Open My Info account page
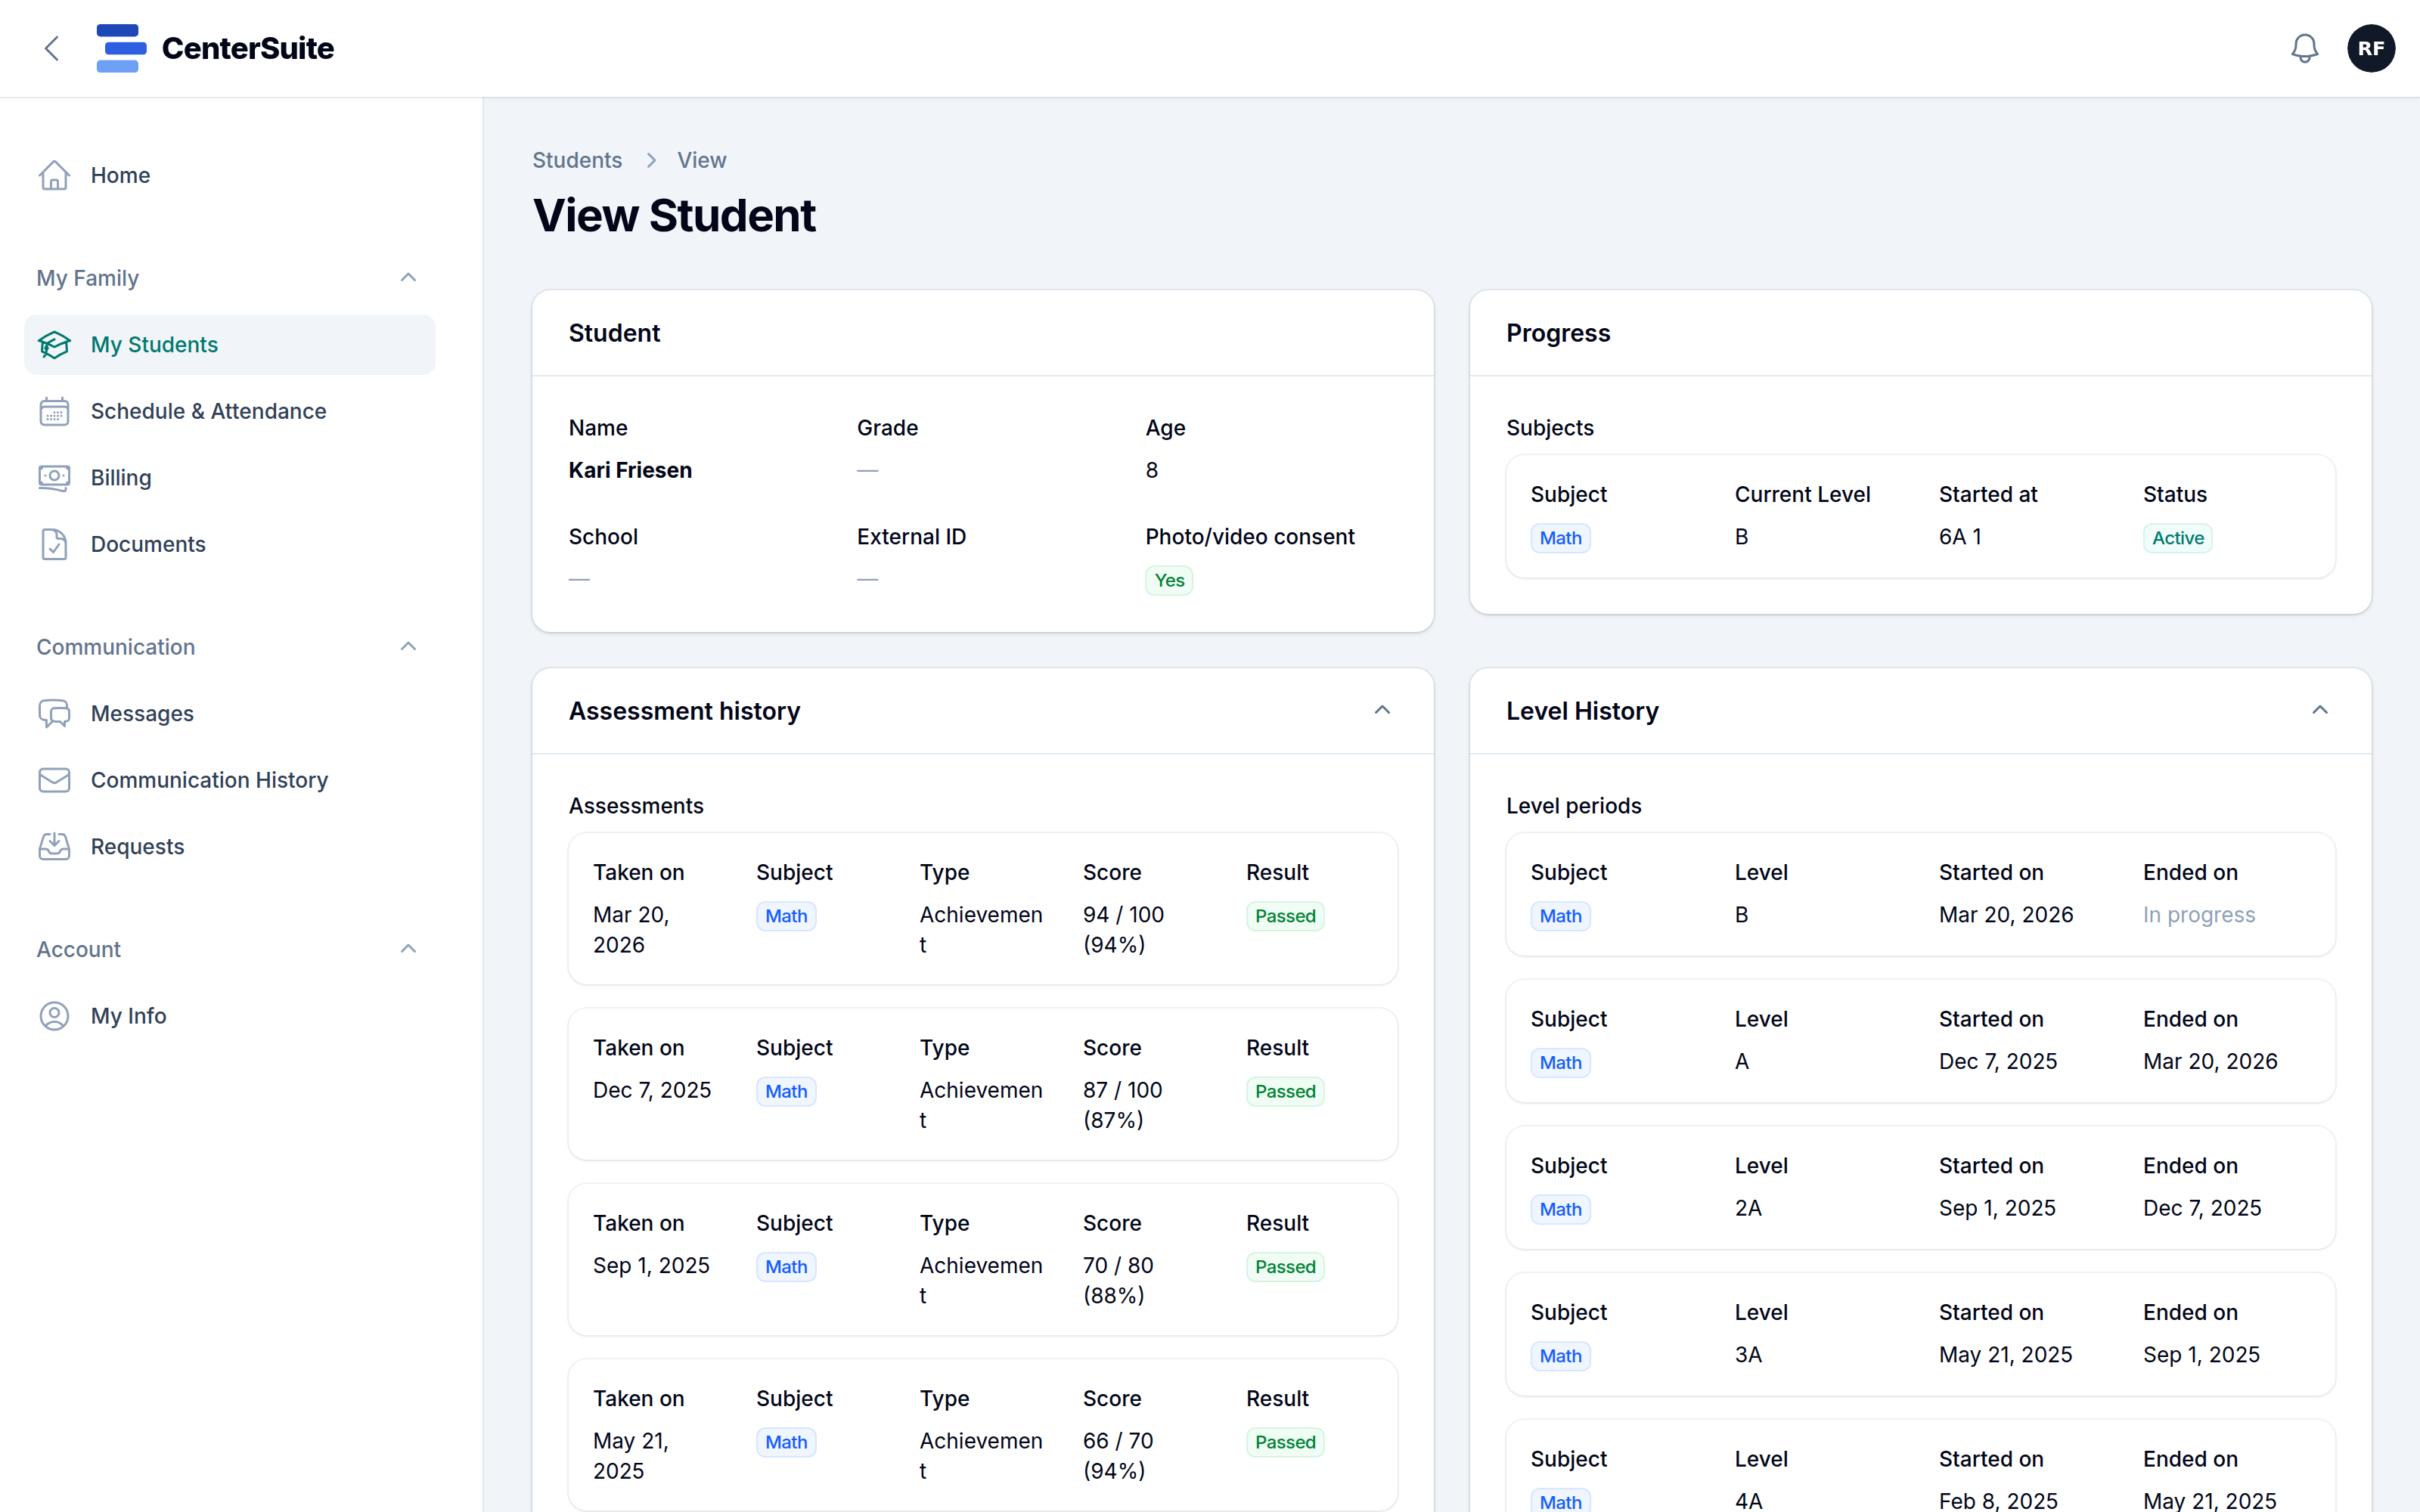 coord(230,1016)
